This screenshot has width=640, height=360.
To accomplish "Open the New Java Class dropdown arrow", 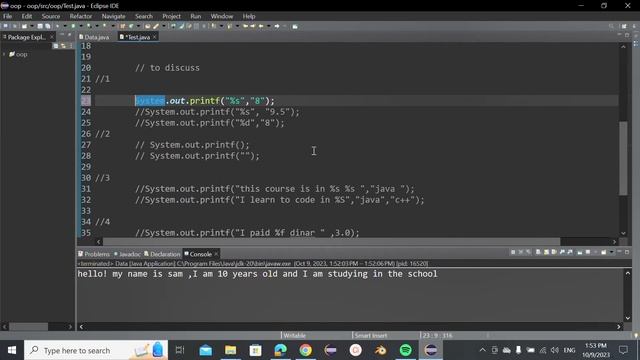I will (138, 26).
